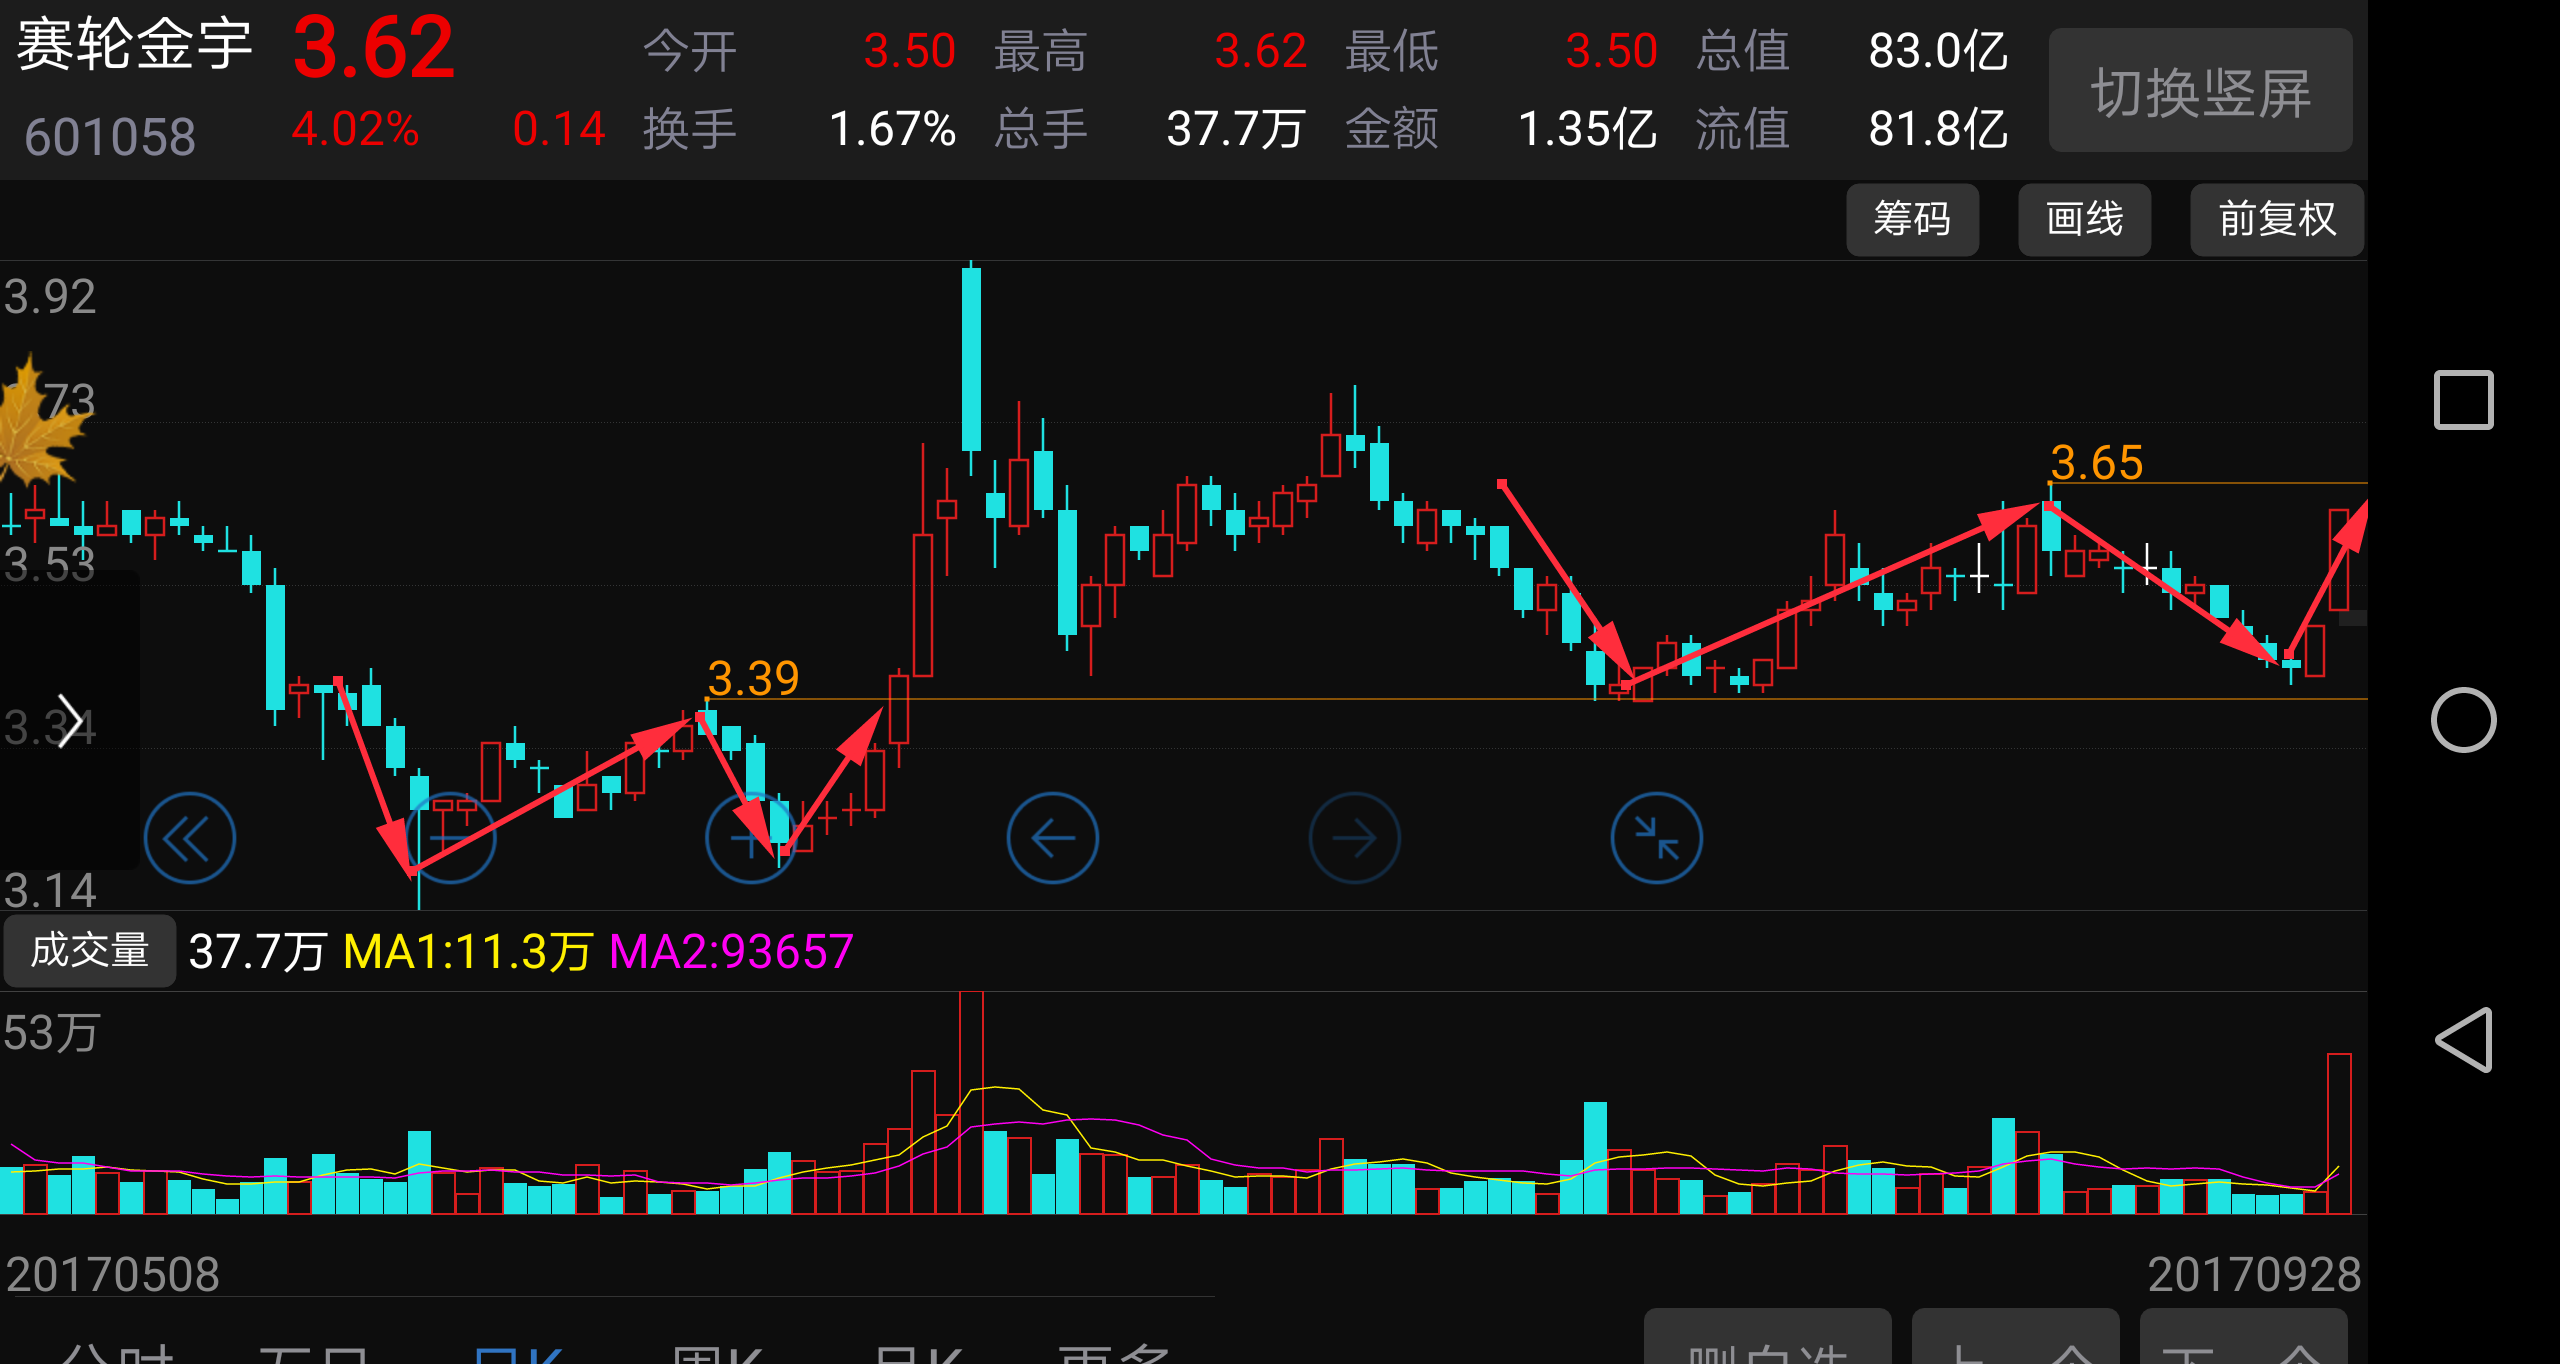Image resolution: width=2560 pixels, height=1364 pixels.
Task: Open the 前复权 adjustment selector
Action: 2277,219
